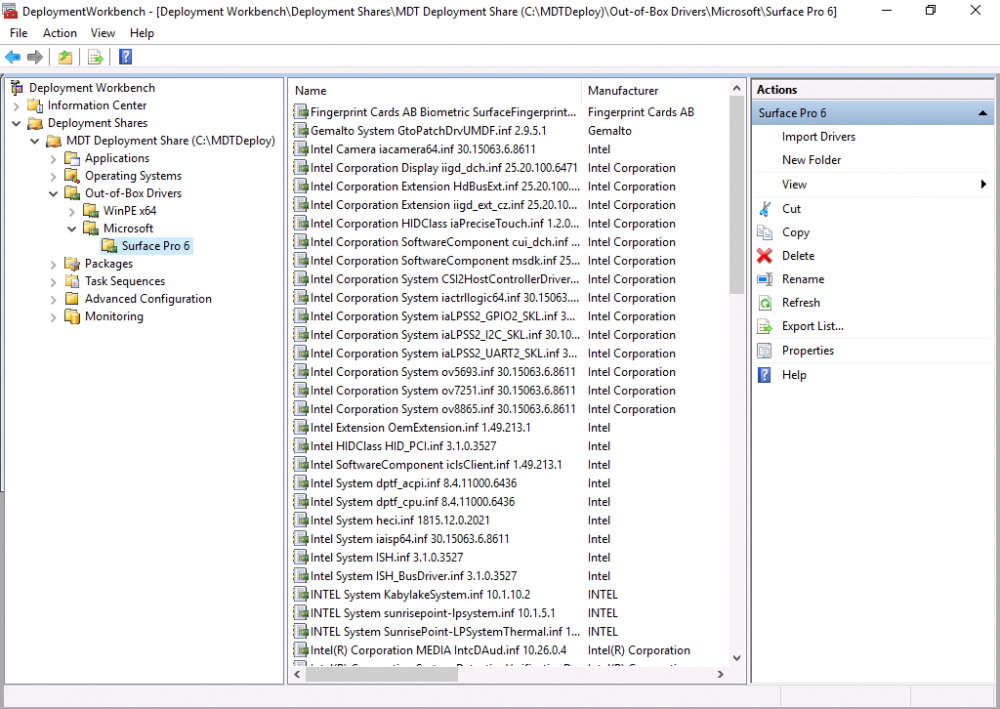This screenshot has height=709, width=1000.
Task: Click the Copy icon in Actions pane
Action: point(765,232)
